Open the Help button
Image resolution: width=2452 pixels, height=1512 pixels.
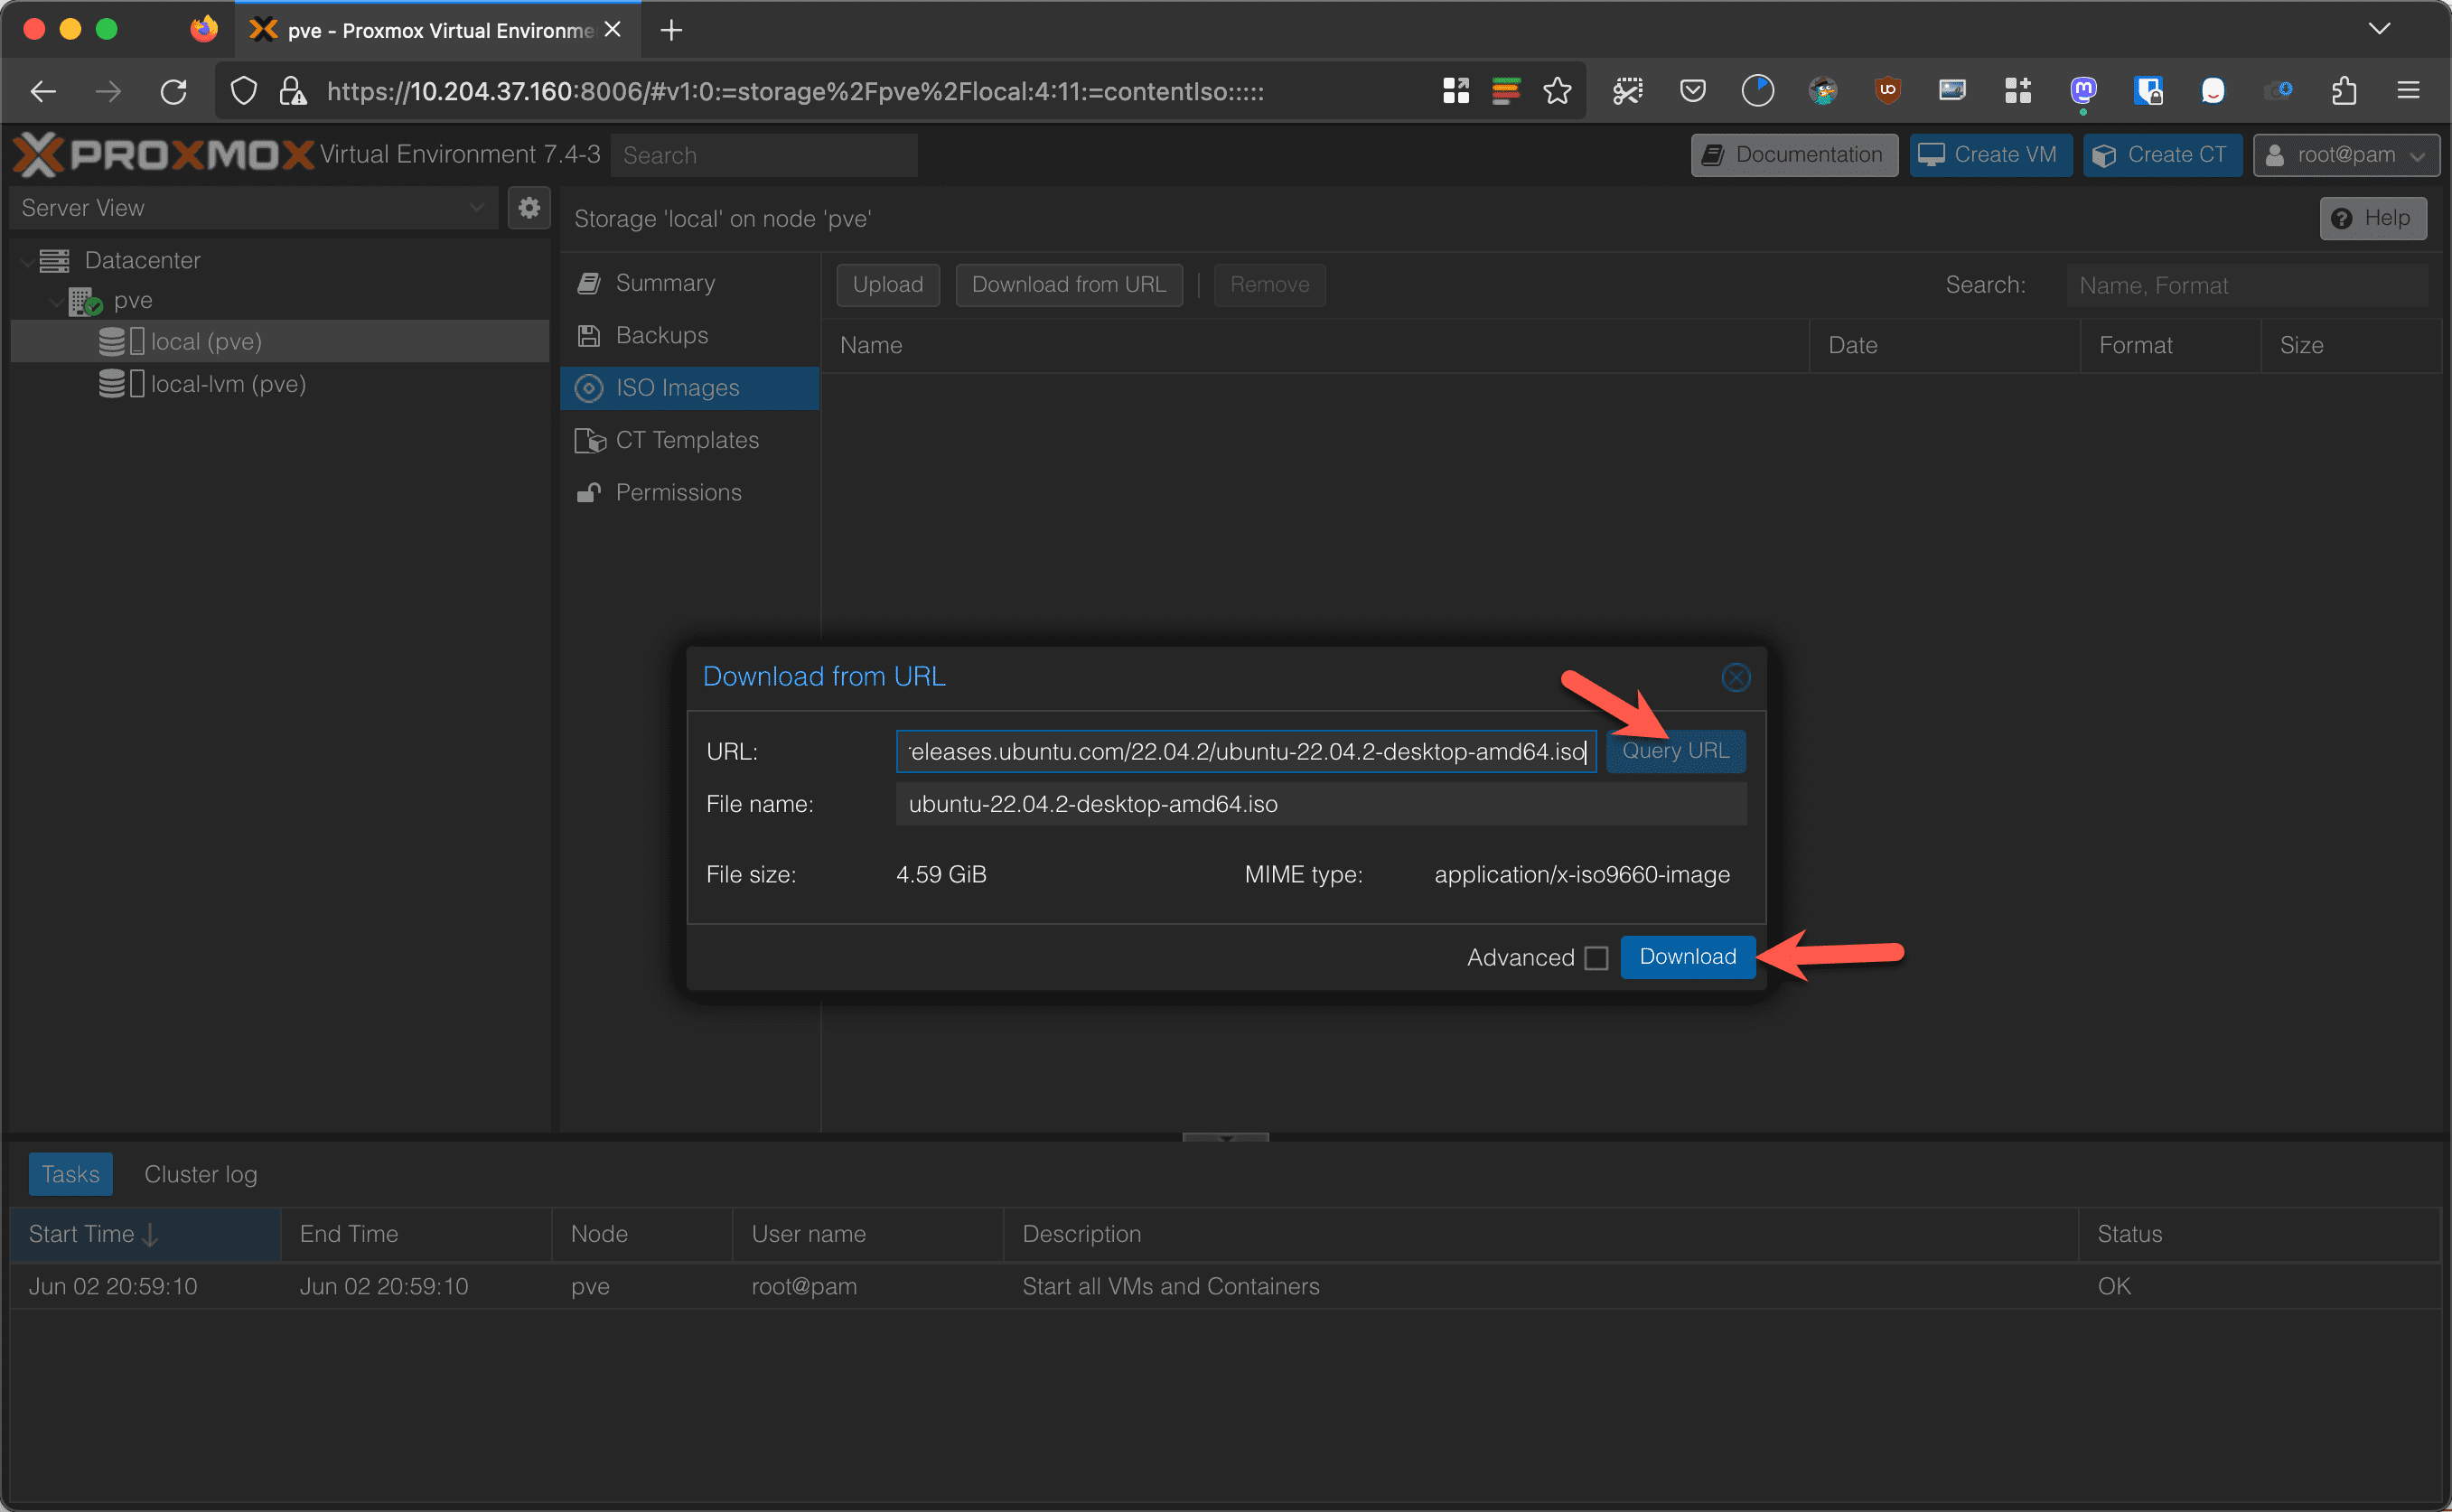pyautogui.click(x=2372, y=218)
